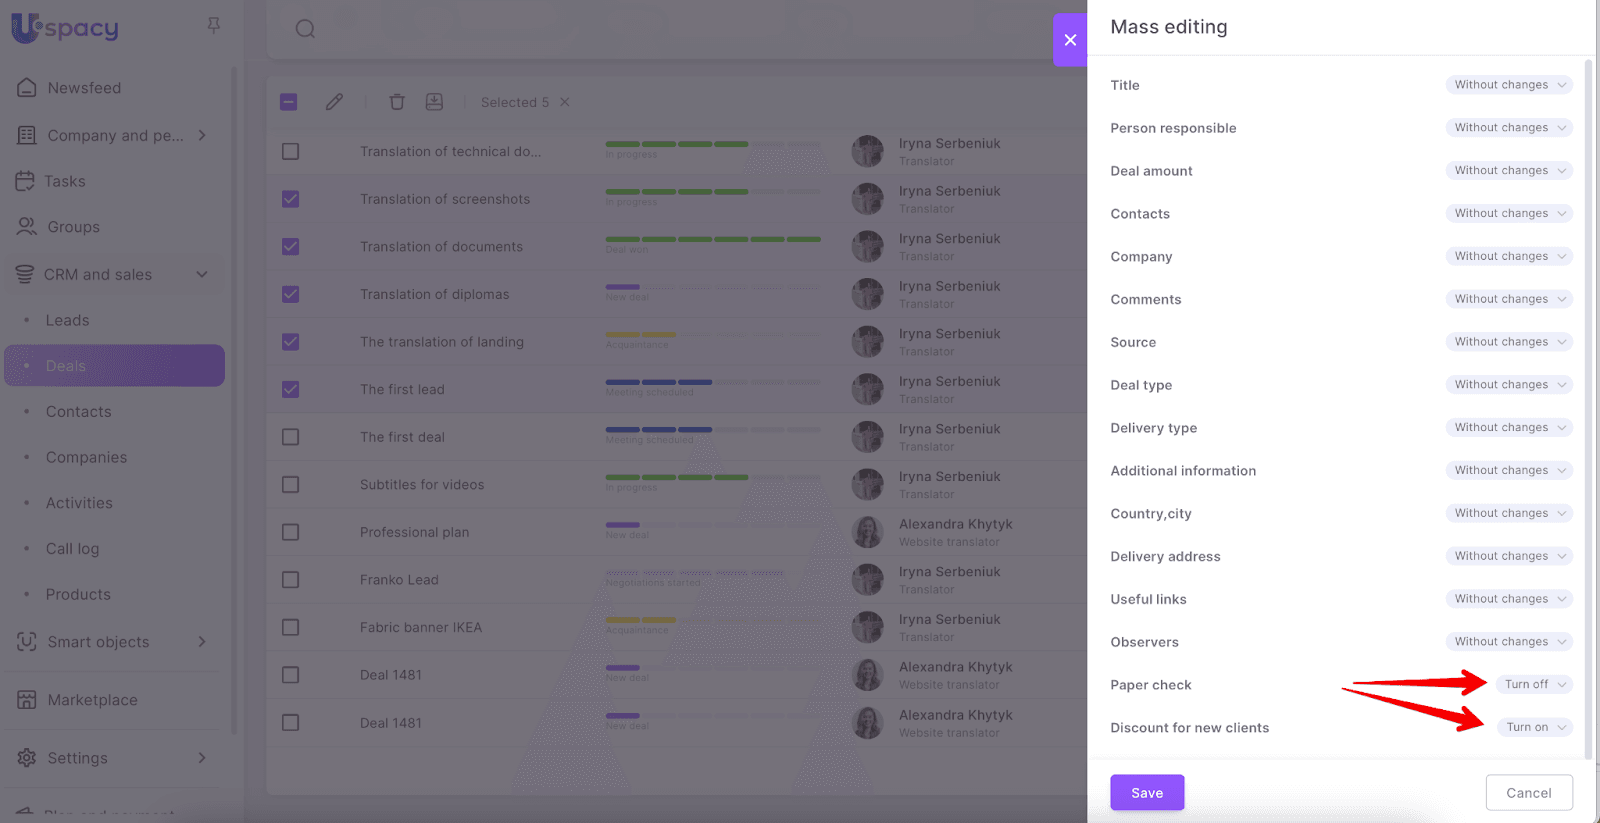Open the Person responsible dropdown
1600x823 pixels.
click(x=1508, y=128)
